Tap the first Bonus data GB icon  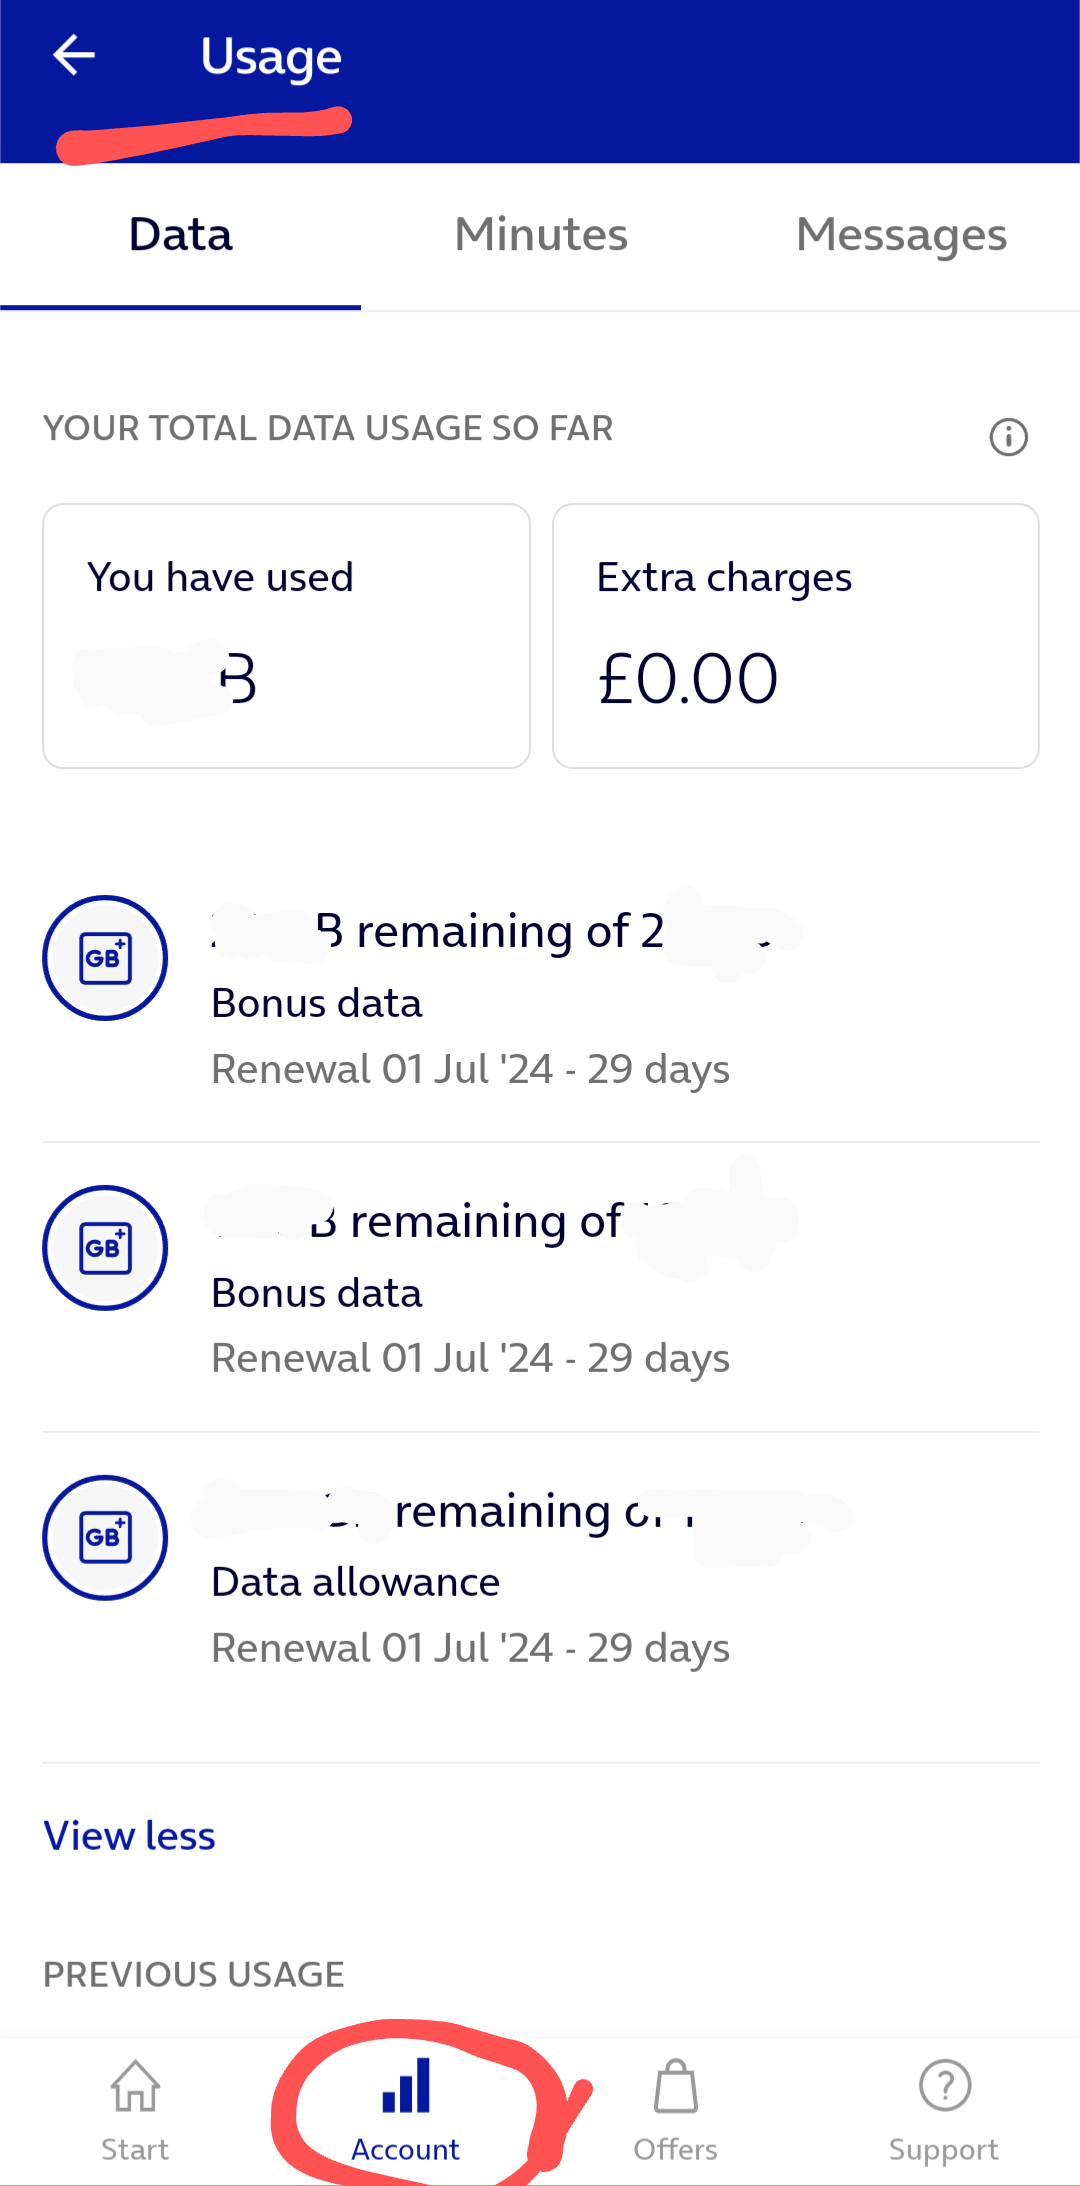point(105,958)
